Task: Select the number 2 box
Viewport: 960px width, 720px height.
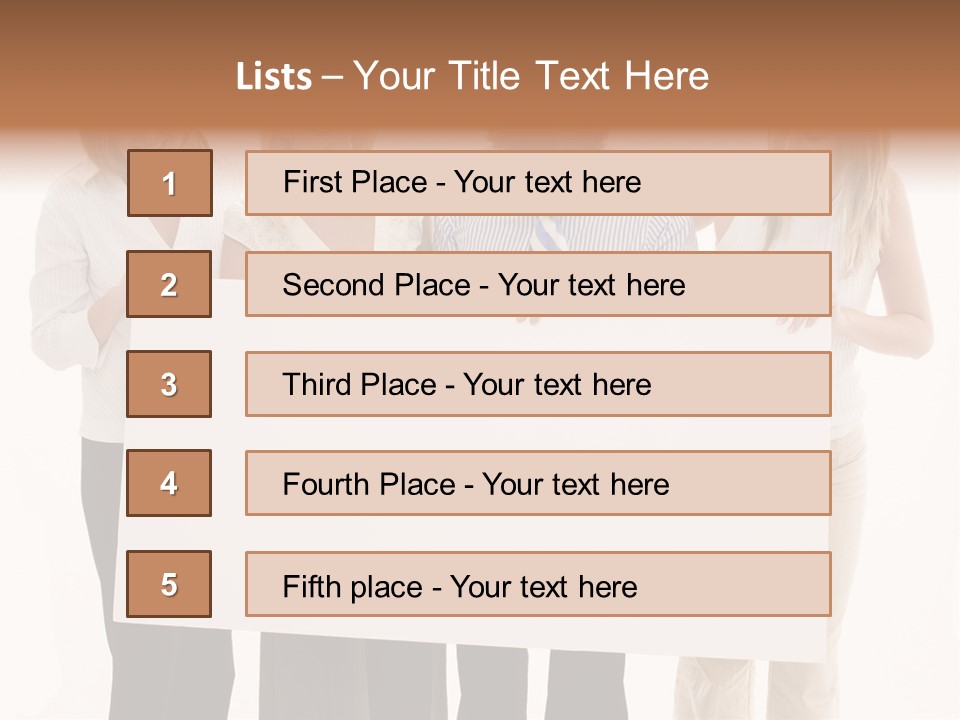Action: click(x=170, y=284)
